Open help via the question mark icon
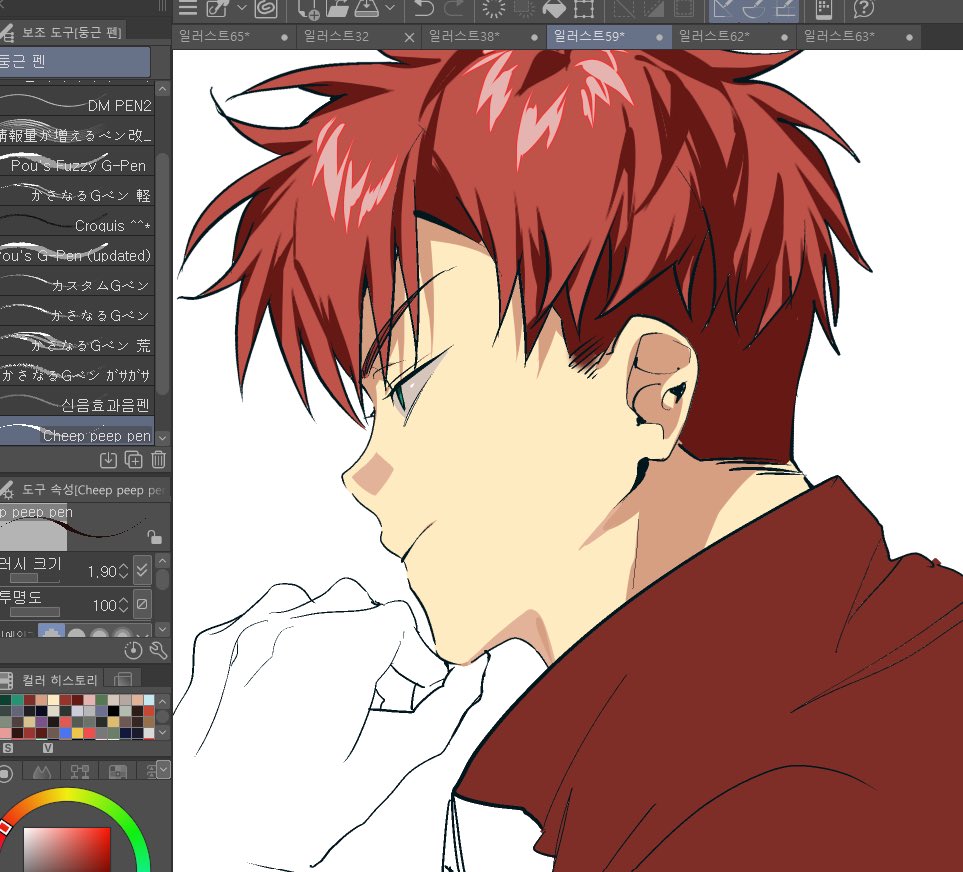The image size is (963, 872). [x=863, y=9]
